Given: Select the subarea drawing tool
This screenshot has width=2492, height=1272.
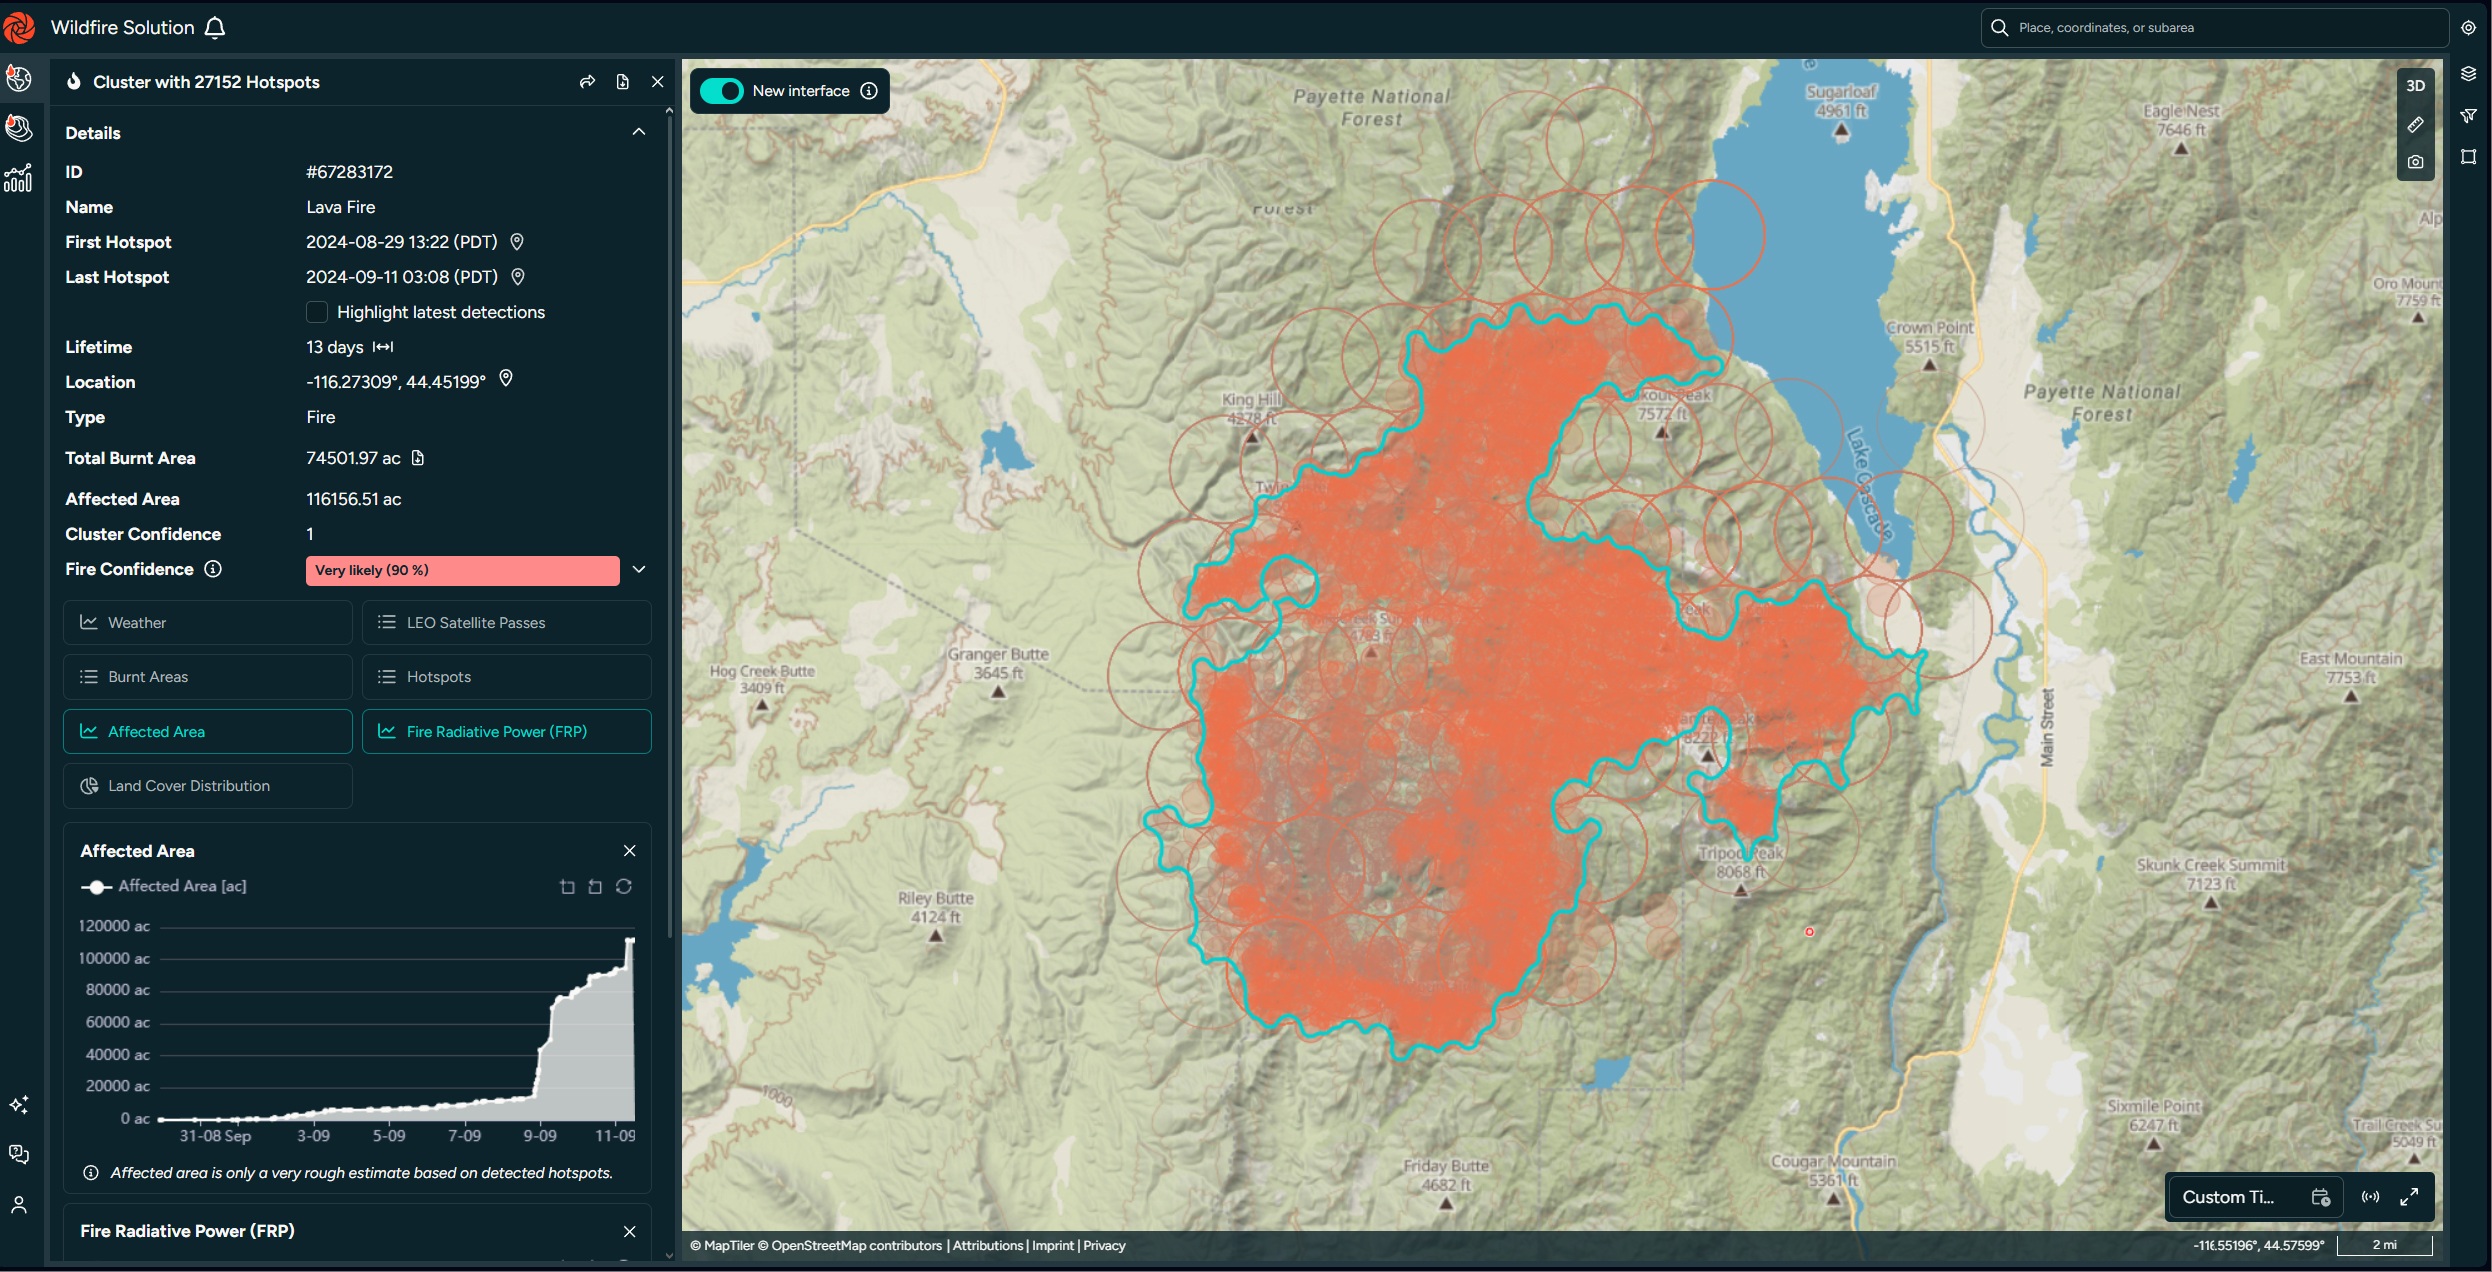Looking at the screenshot, I should 2470,157.
